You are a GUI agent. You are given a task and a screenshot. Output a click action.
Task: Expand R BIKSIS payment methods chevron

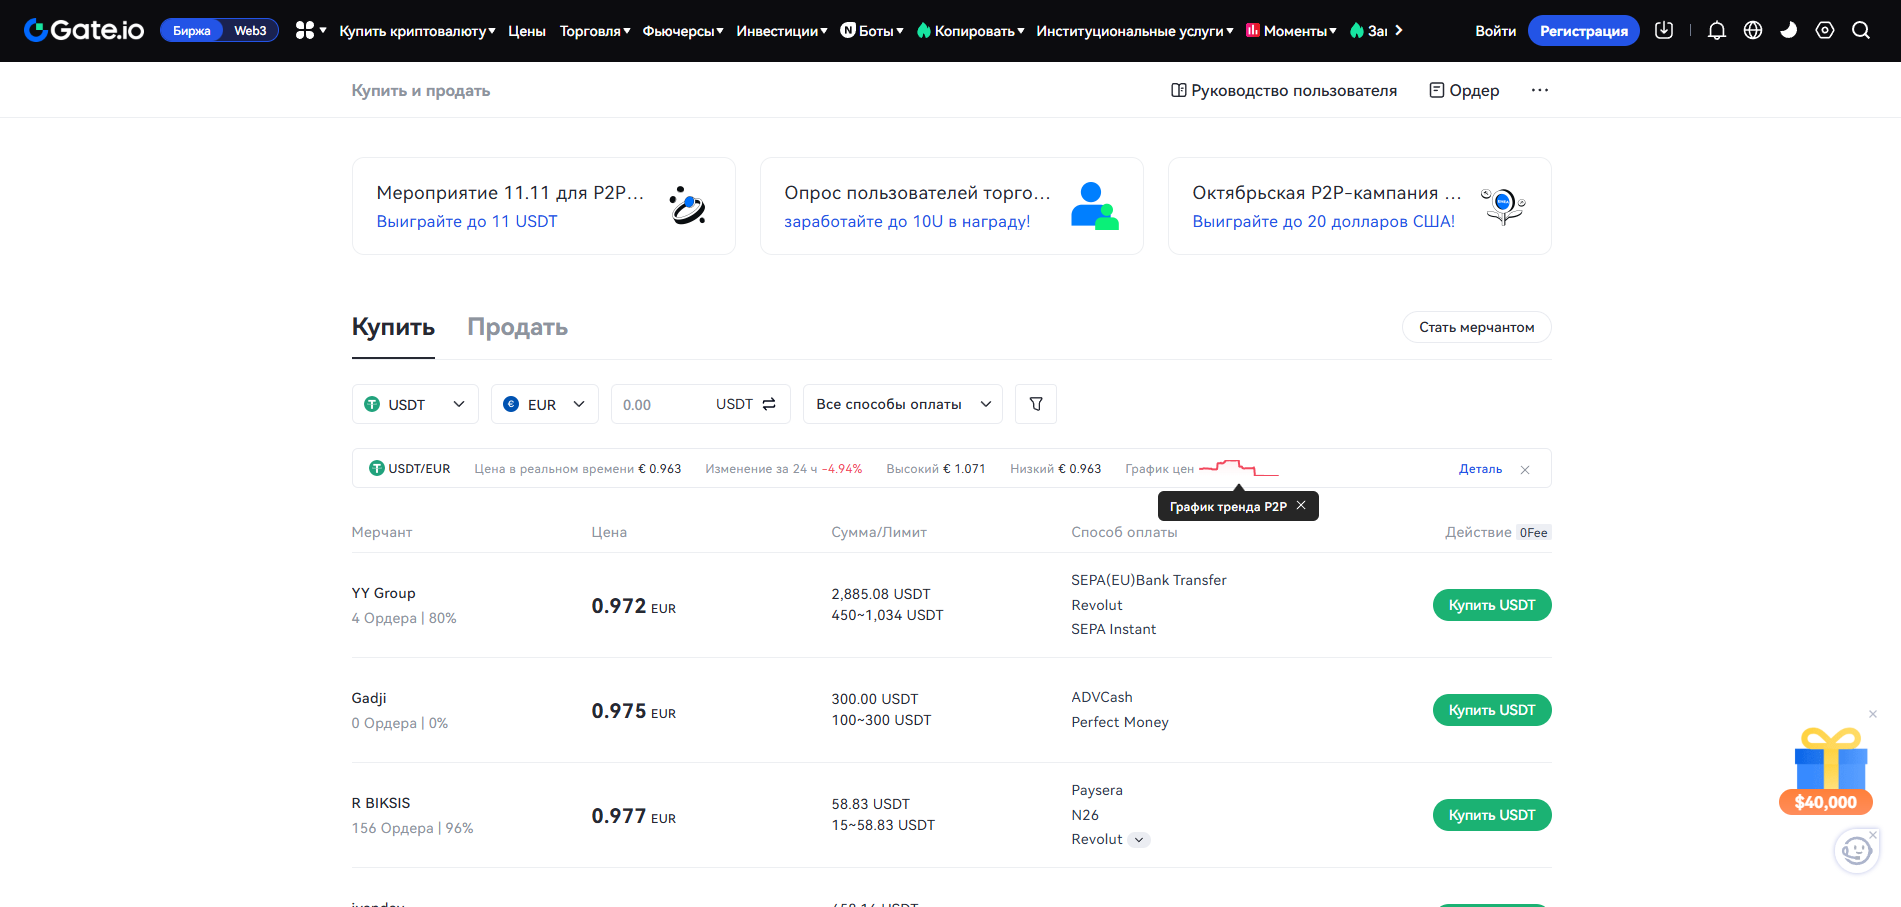[1139, 840]
